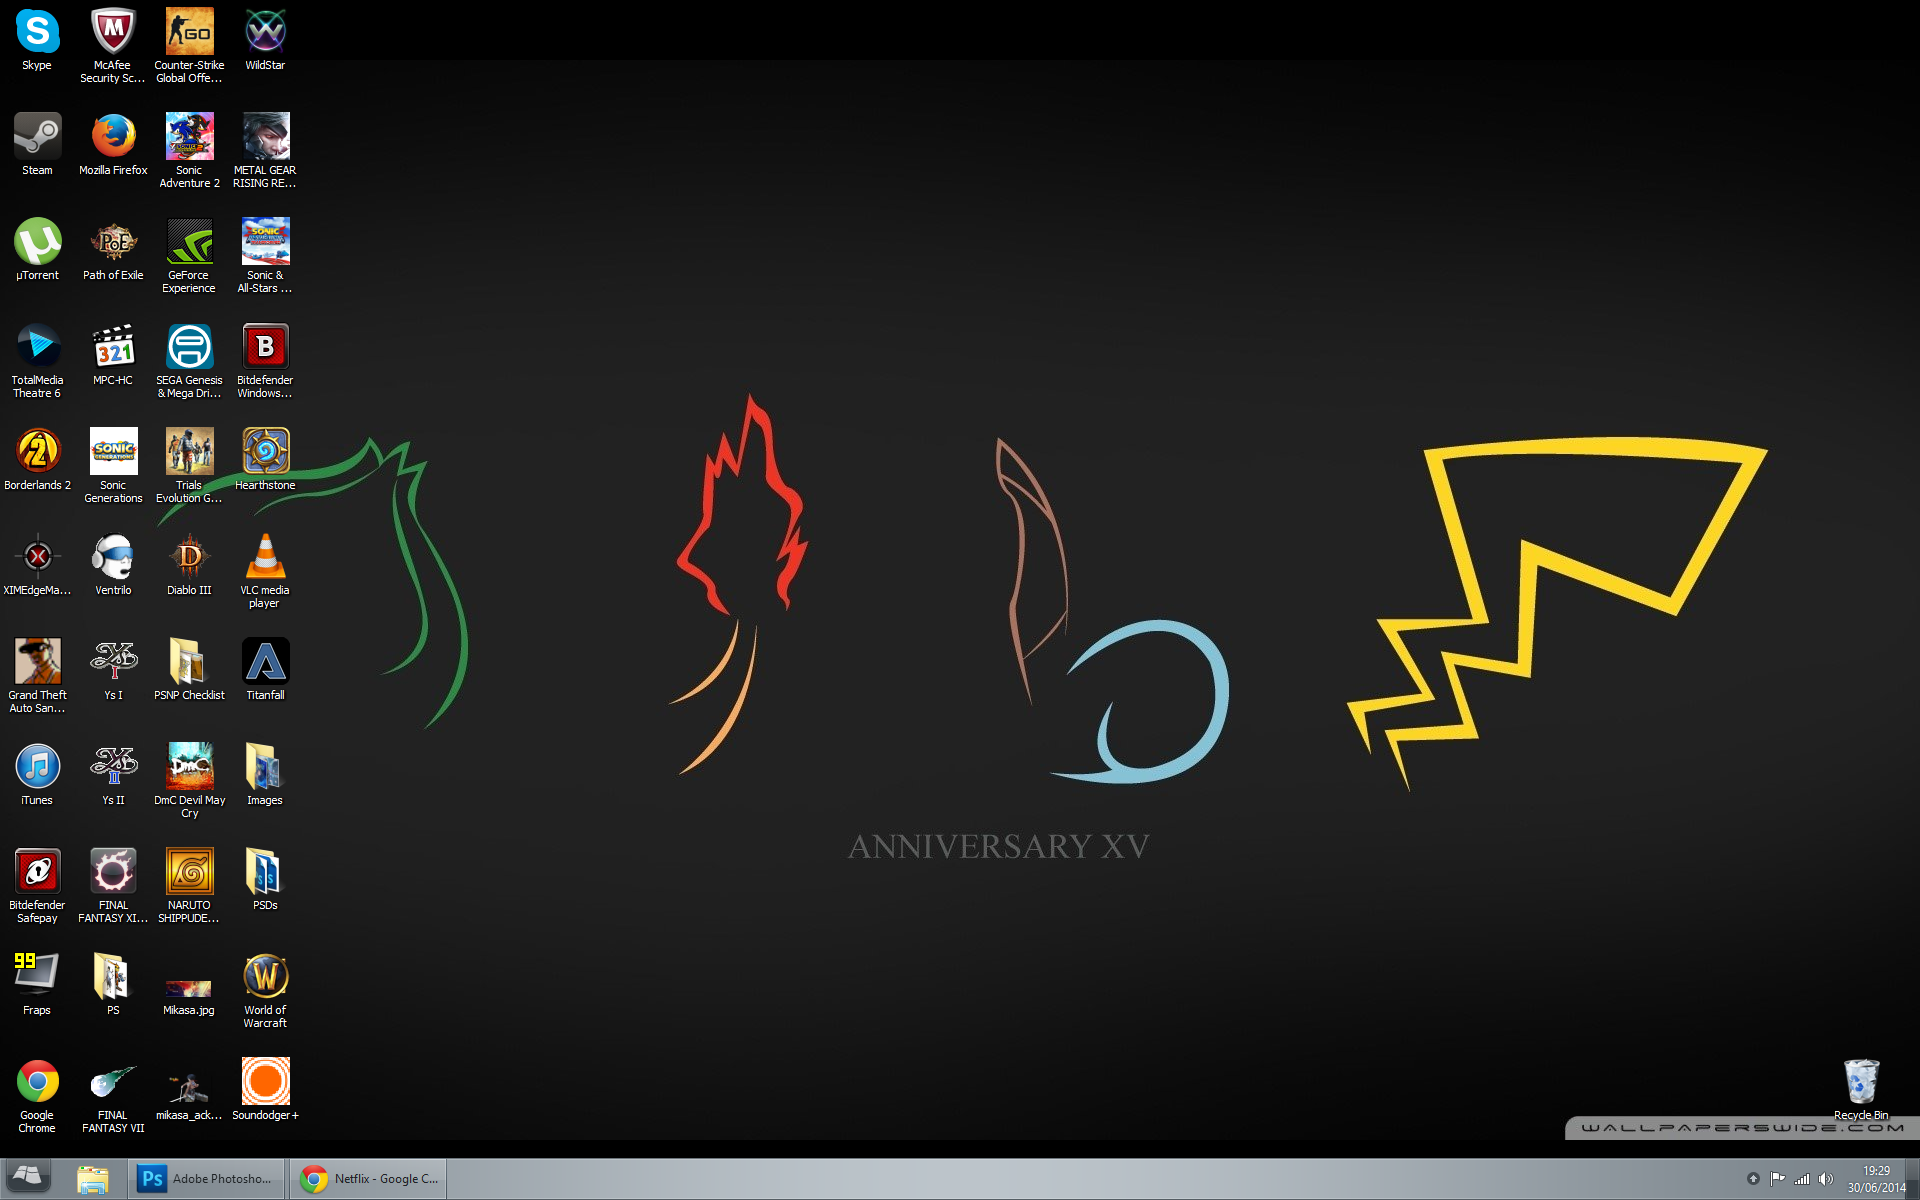Click the Steam desktop shortcut

[37, 137]
